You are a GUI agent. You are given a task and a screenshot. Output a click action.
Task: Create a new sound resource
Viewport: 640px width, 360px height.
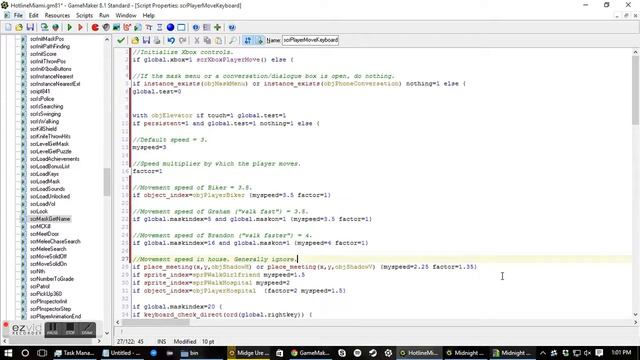tap(106, 27)
